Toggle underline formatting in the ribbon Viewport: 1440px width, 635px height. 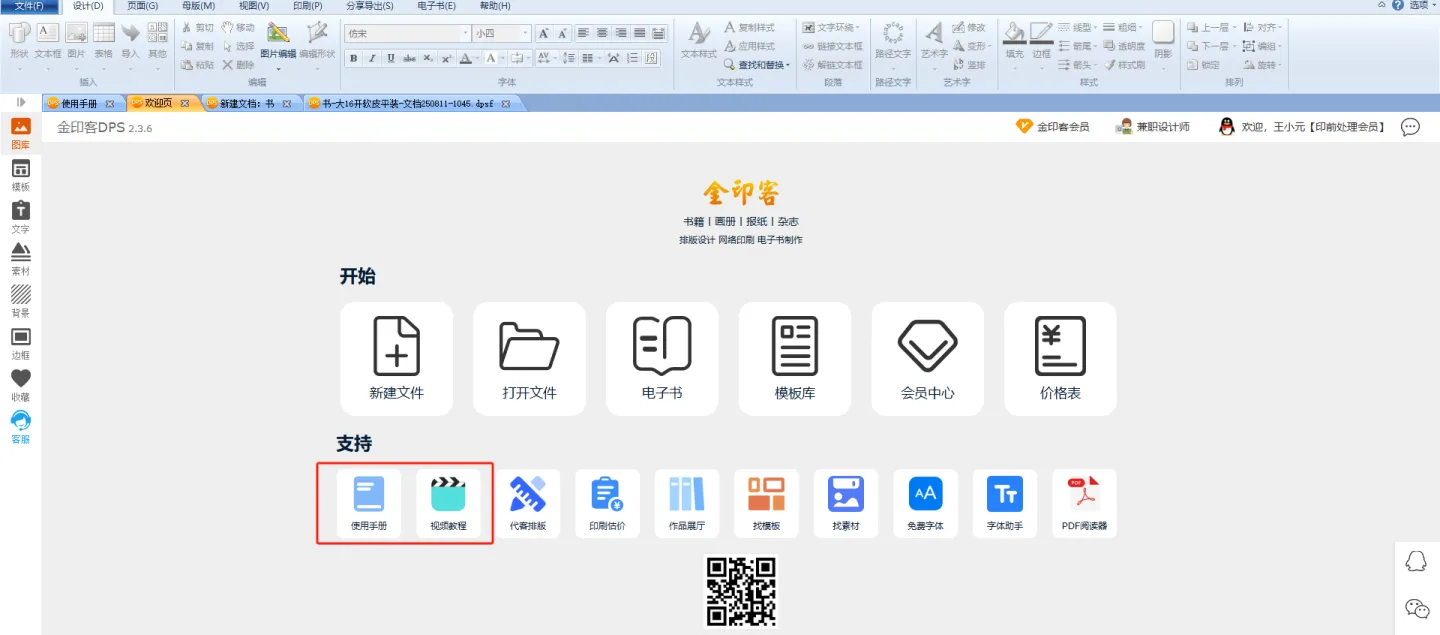pyautogui.click(x=390, y=59)
